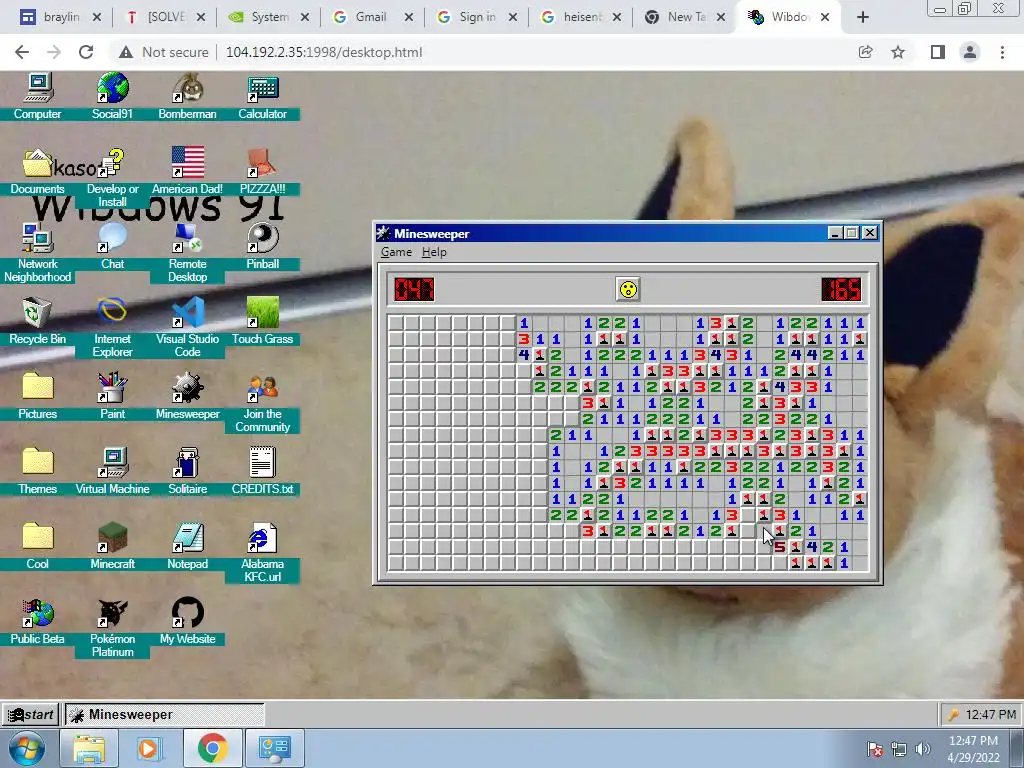The height and width of the screenshot is (768, 1024).
Task: Open the Chrome profile avatar
Action: [x=970, y=52]
